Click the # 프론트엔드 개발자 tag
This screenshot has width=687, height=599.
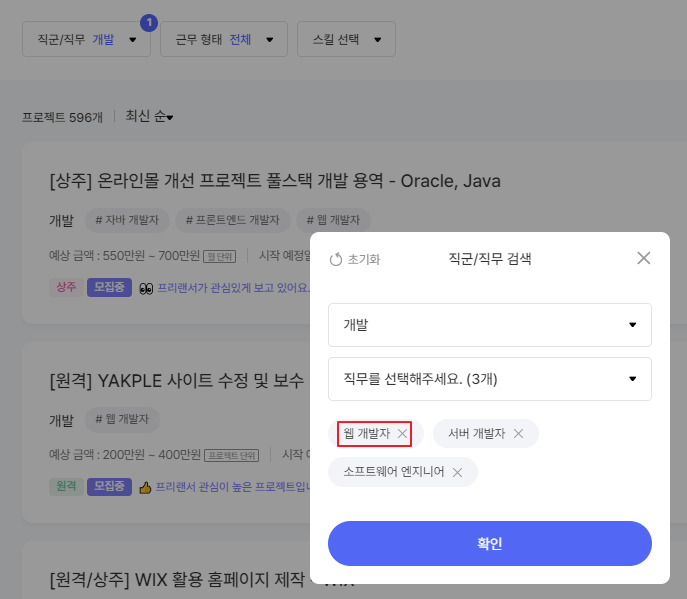(235, 220)
